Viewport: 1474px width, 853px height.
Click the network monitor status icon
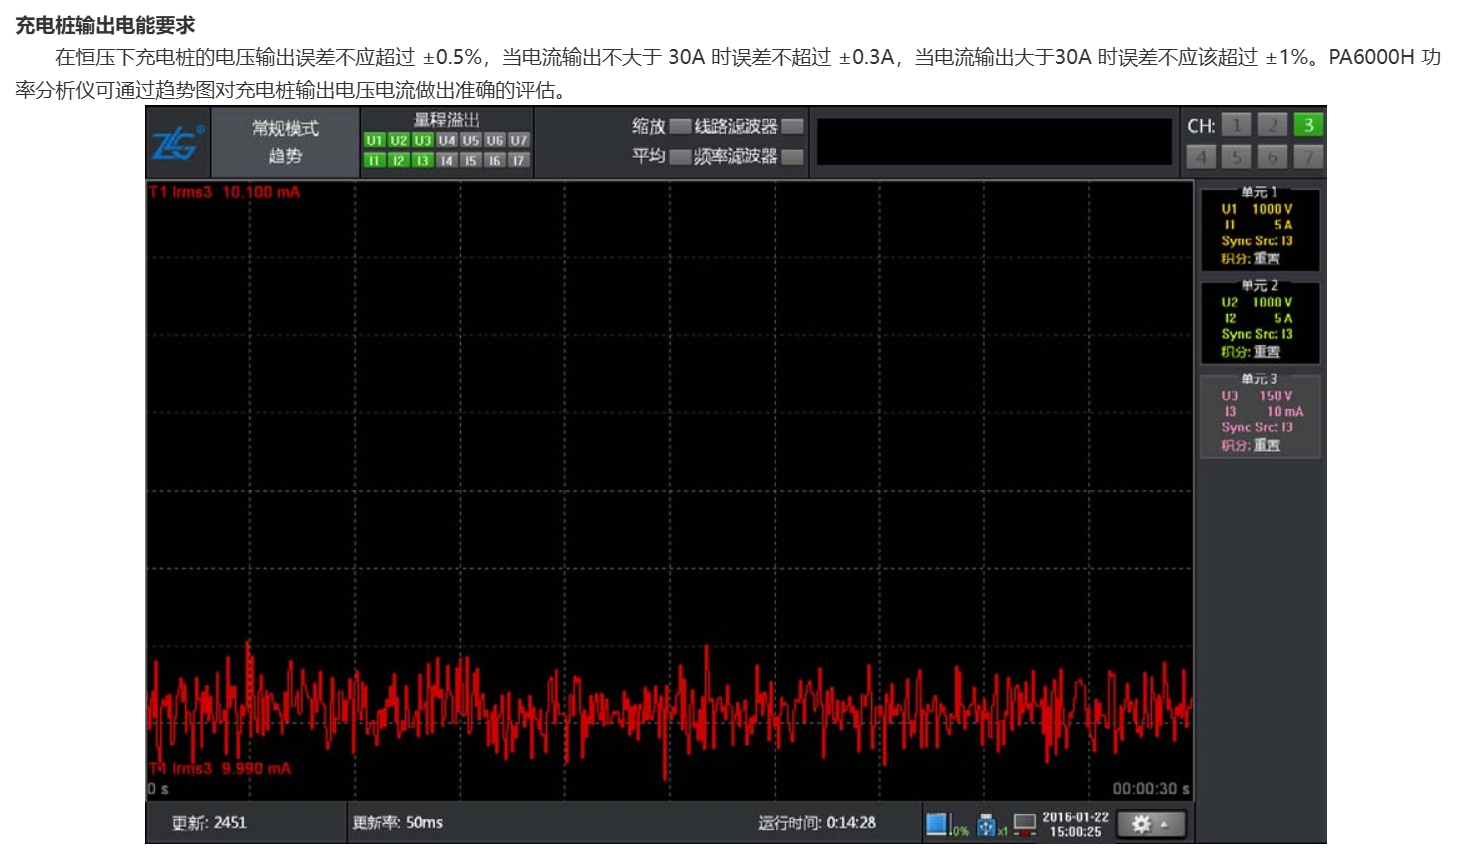click(1025, 824)
